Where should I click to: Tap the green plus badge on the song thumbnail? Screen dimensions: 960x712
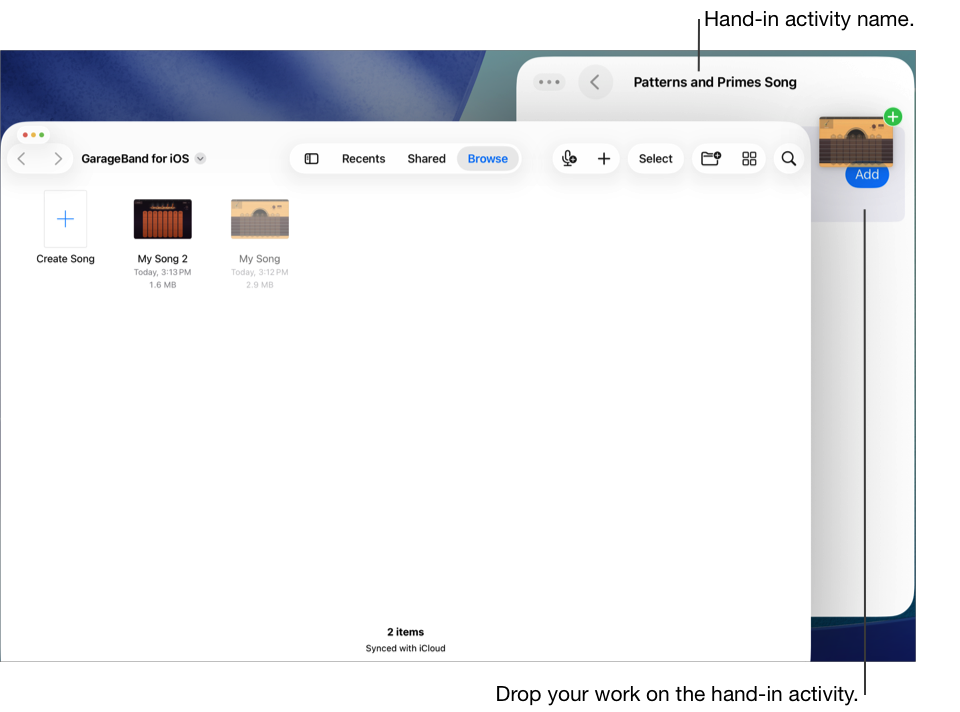coord(893,117)
